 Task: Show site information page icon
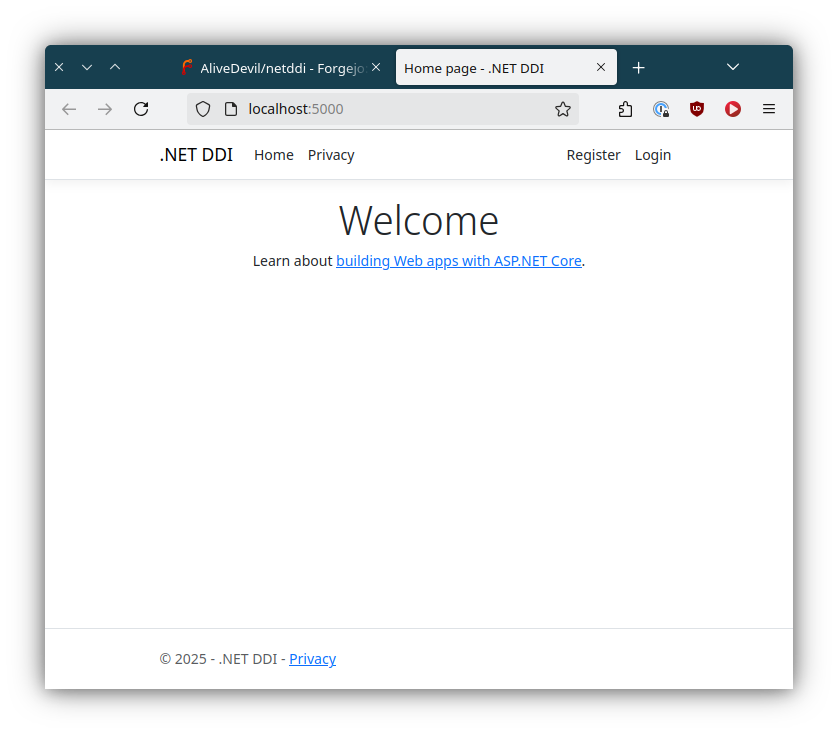[231, 109]
